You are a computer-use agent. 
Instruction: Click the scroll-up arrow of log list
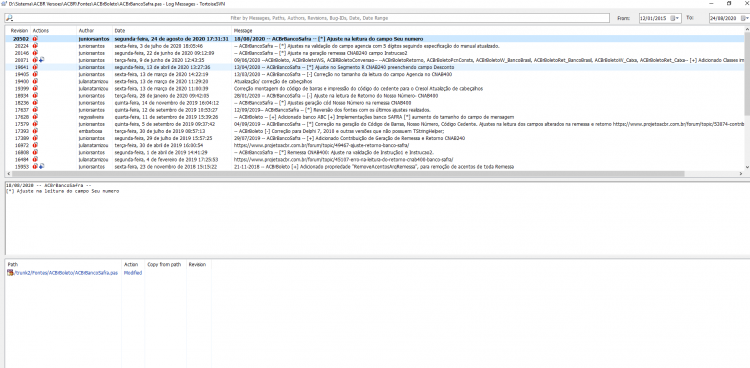(x=747, y=30)
